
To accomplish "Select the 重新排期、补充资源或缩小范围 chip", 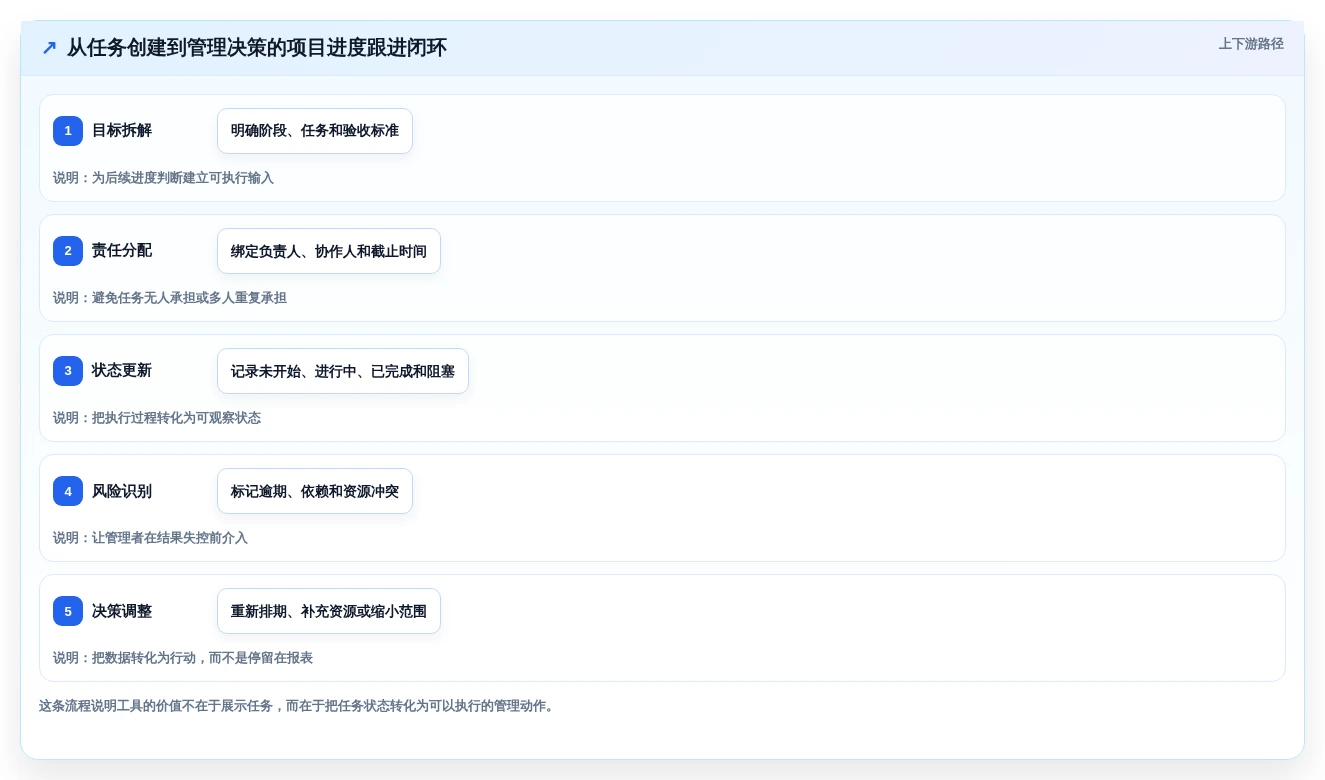I will click(x=329, y=611).
